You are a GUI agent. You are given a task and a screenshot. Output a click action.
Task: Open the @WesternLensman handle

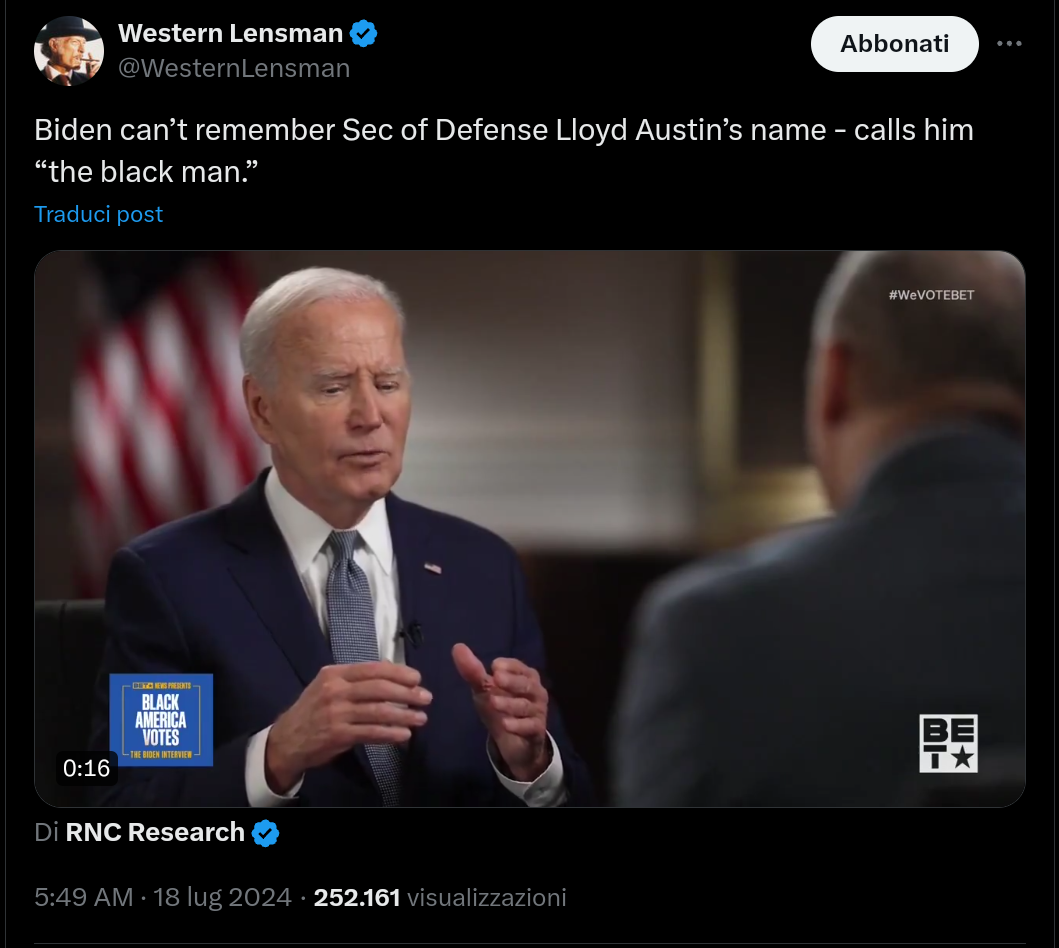point(234,67)
